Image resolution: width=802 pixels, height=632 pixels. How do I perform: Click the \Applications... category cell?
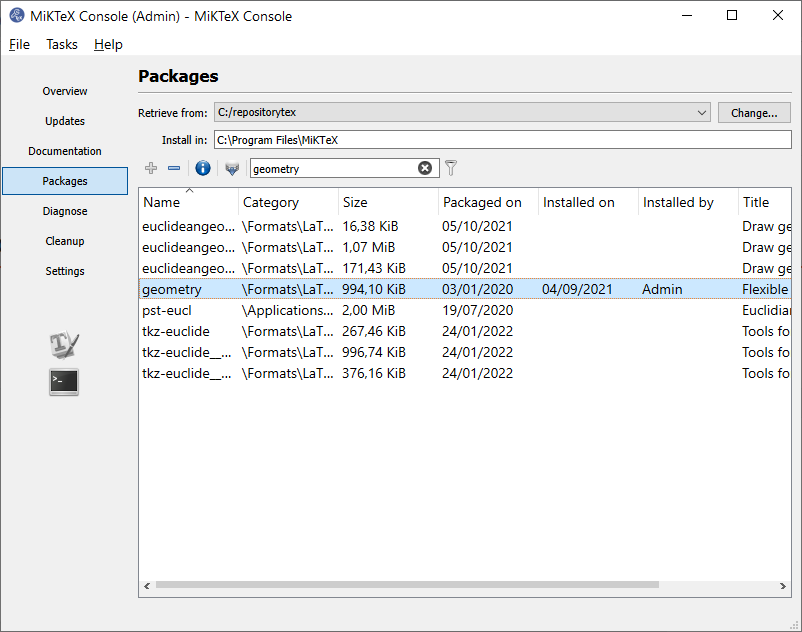[287, 310]
